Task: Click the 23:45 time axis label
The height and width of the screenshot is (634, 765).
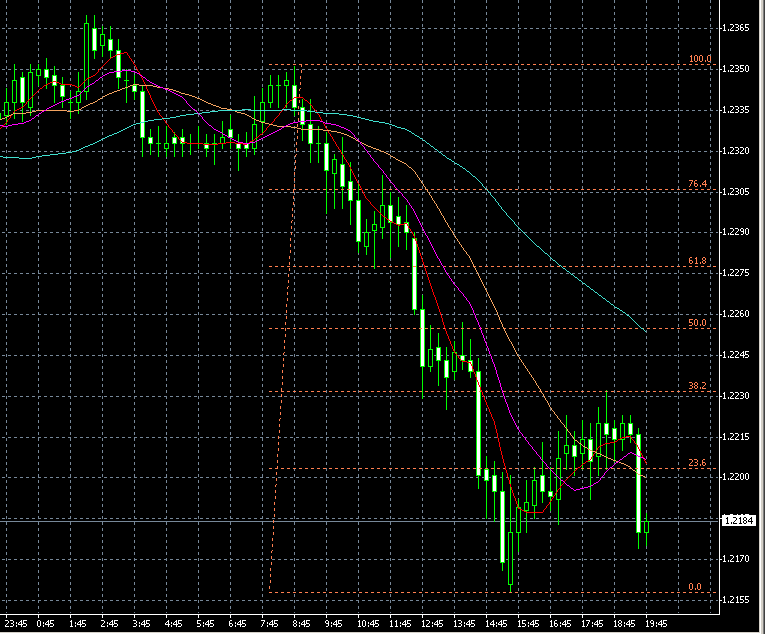Action: (16, 624)
